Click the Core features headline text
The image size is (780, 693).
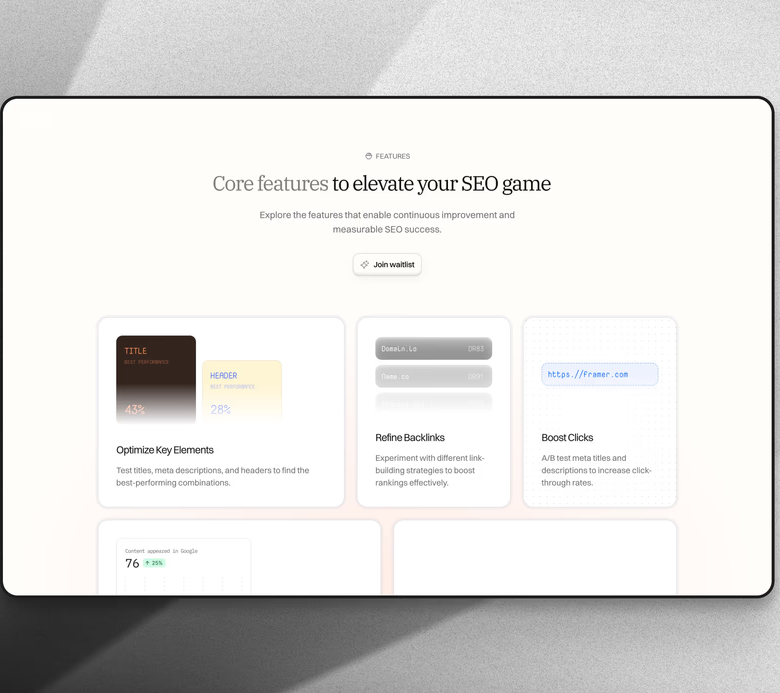coord(381,184)
